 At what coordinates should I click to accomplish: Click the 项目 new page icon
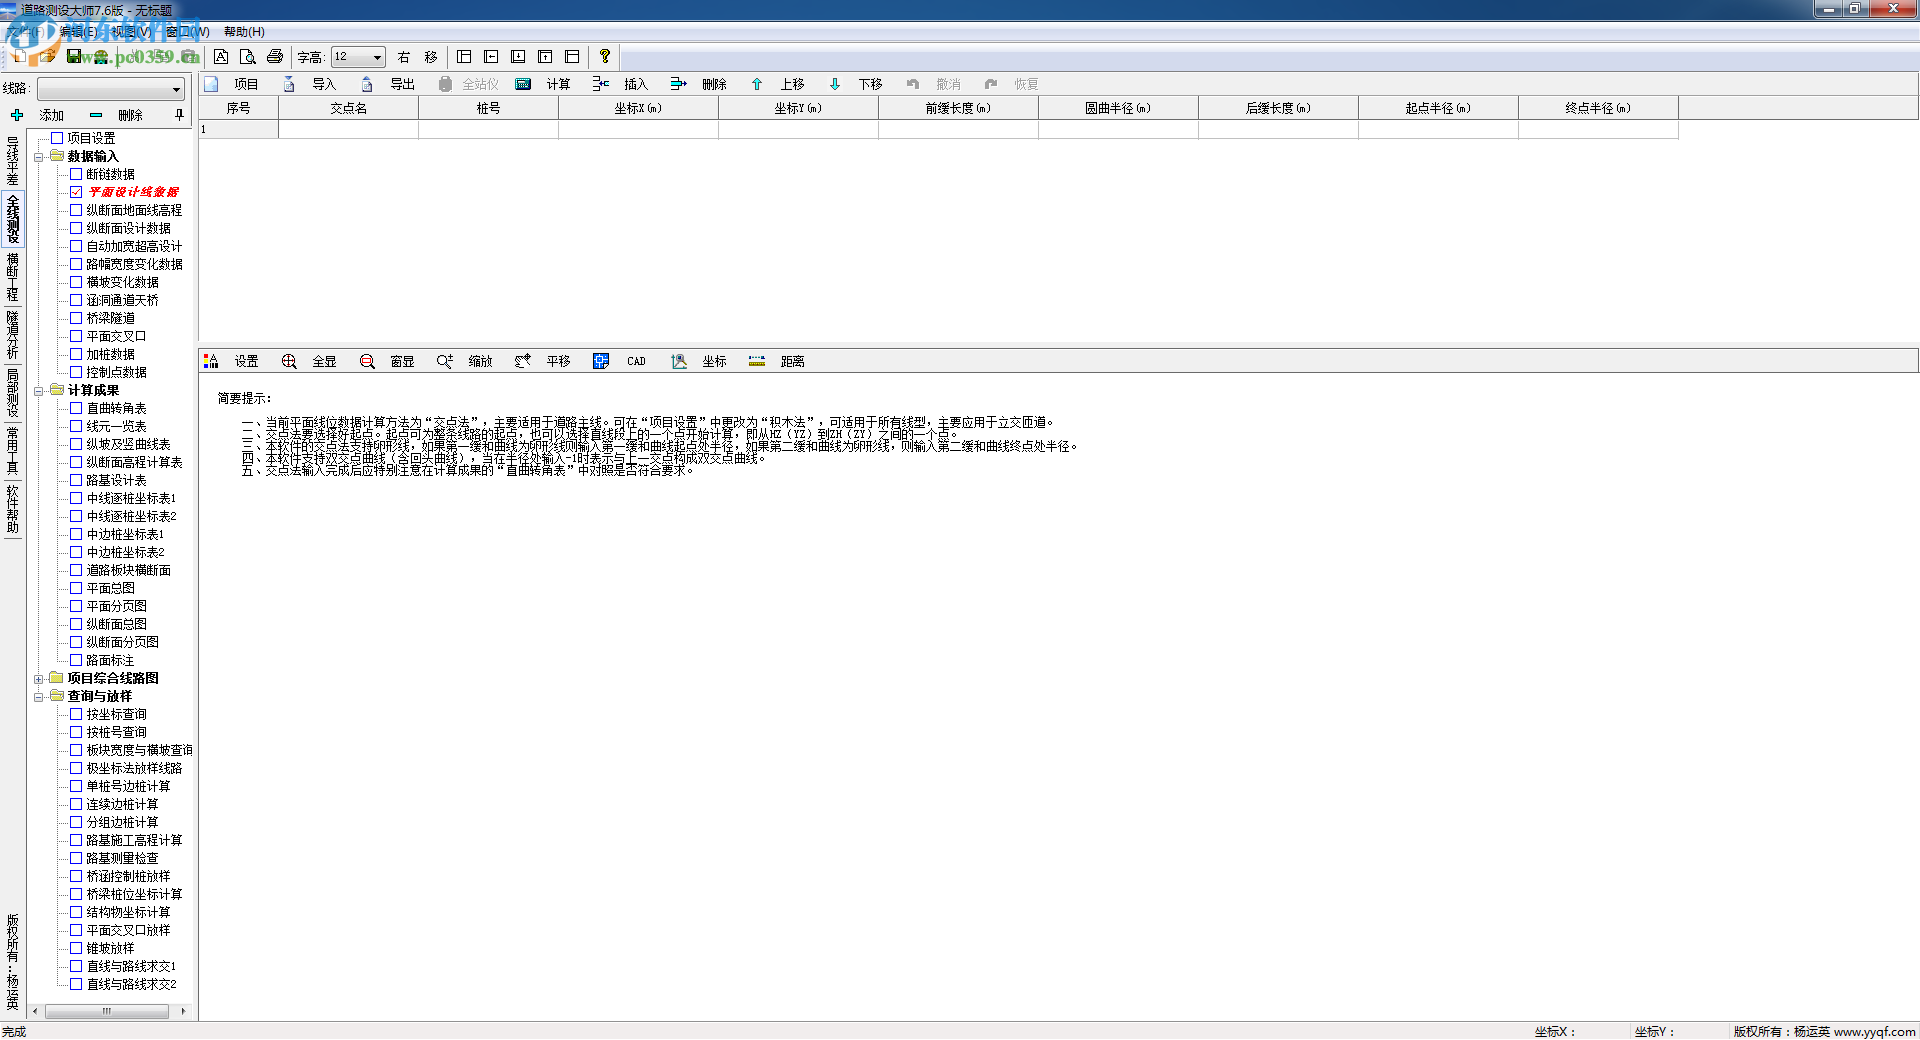coord(211,84)
